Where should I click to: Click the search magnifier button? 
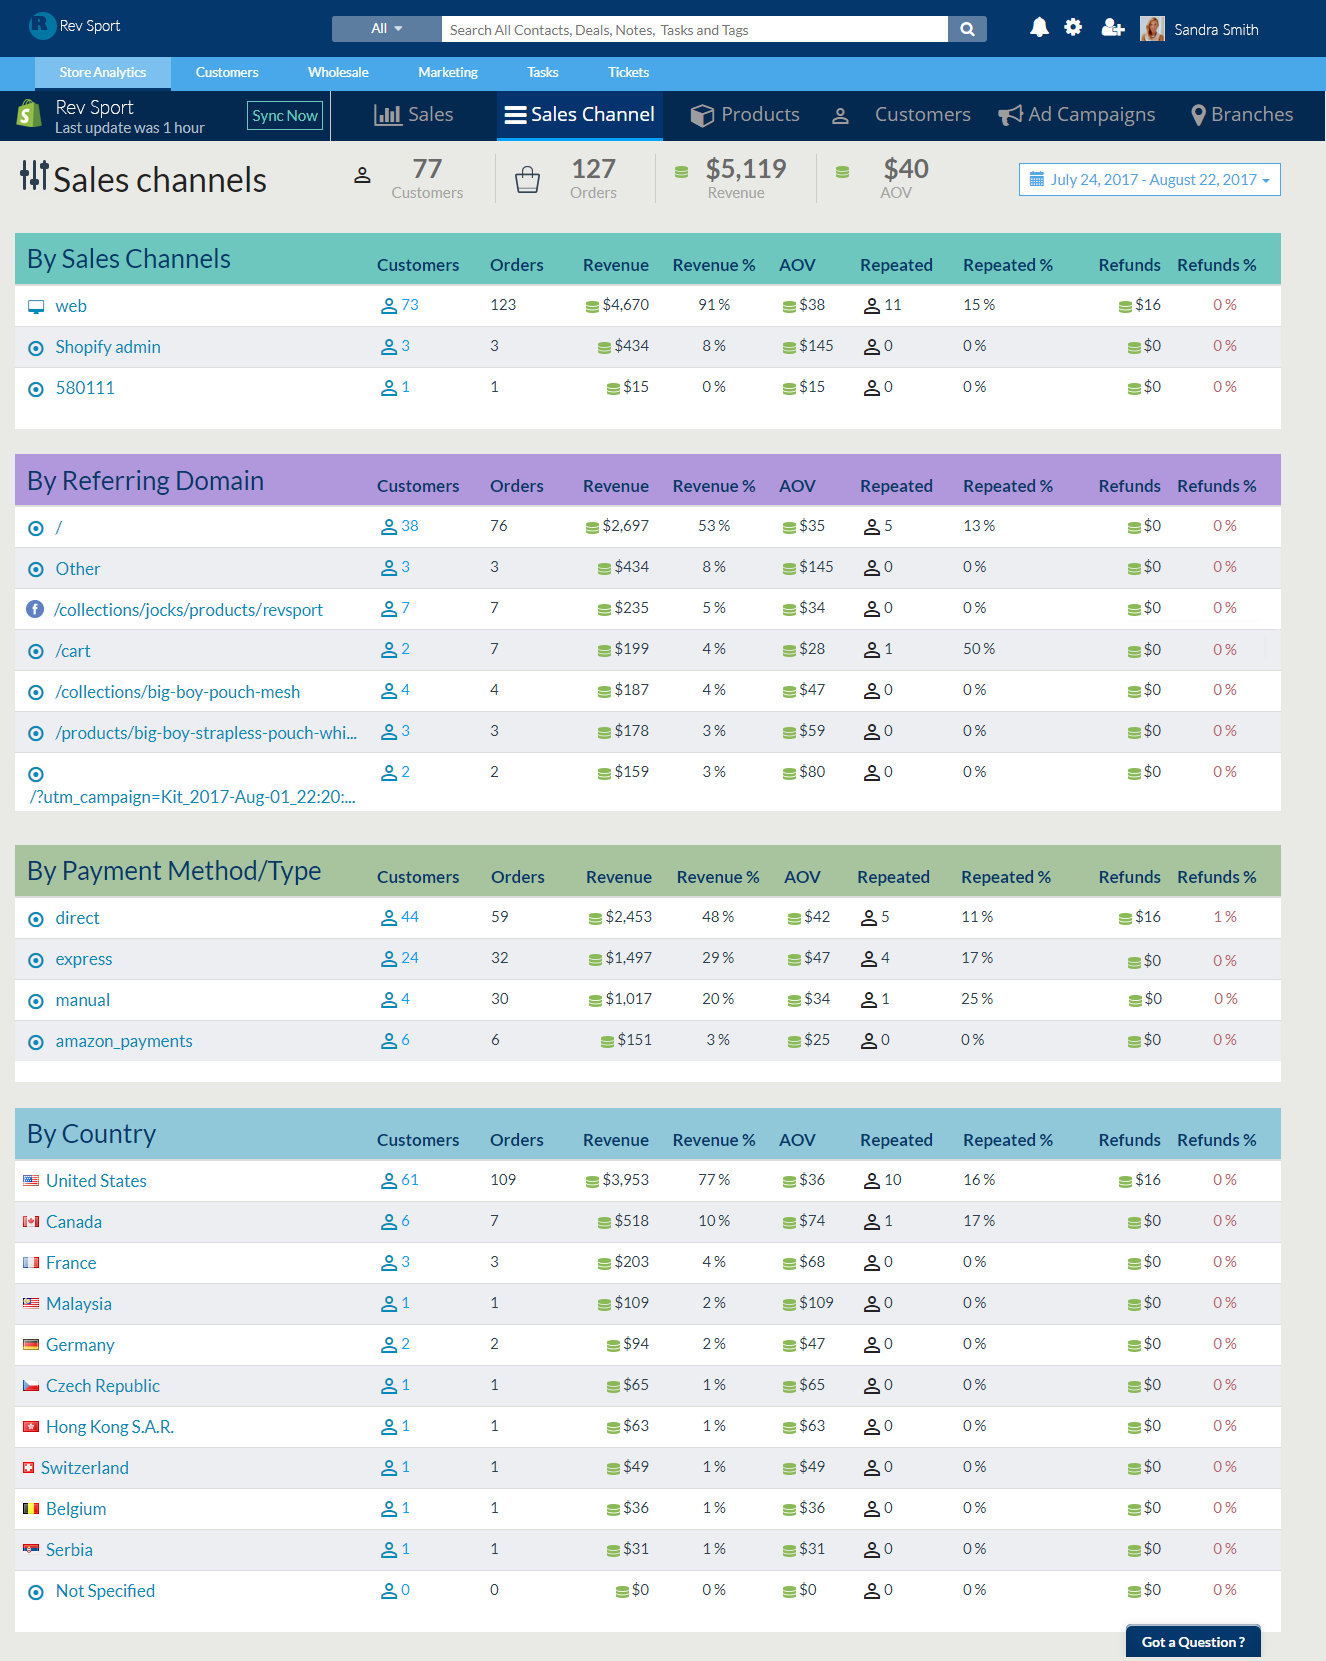click(x=967, y=29)
